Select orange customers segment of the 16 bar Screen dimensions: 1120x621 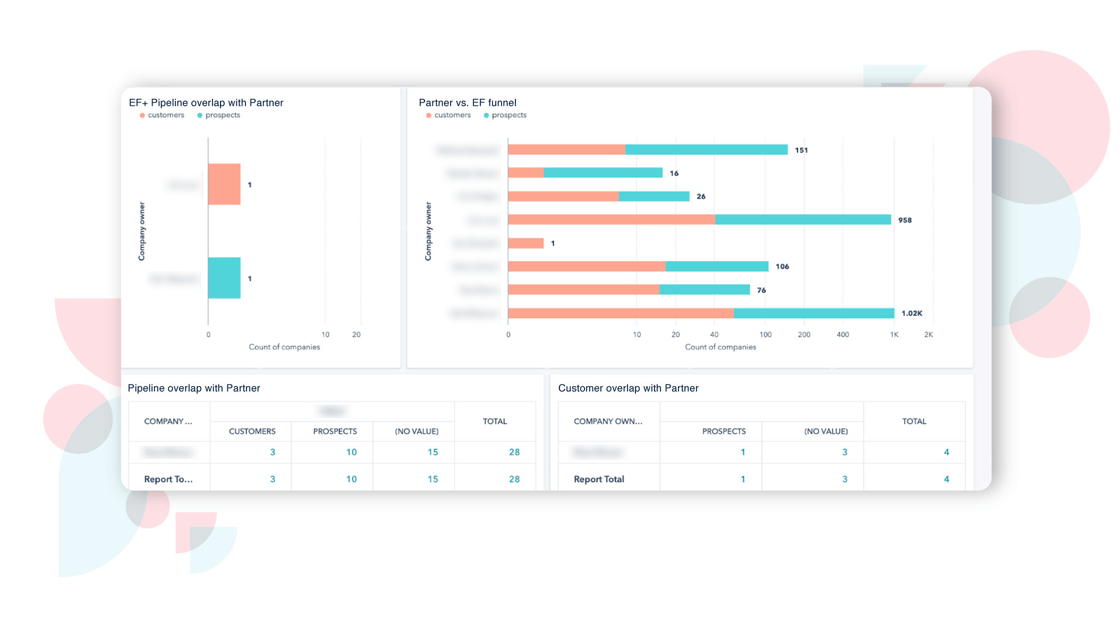pos(526,173)
